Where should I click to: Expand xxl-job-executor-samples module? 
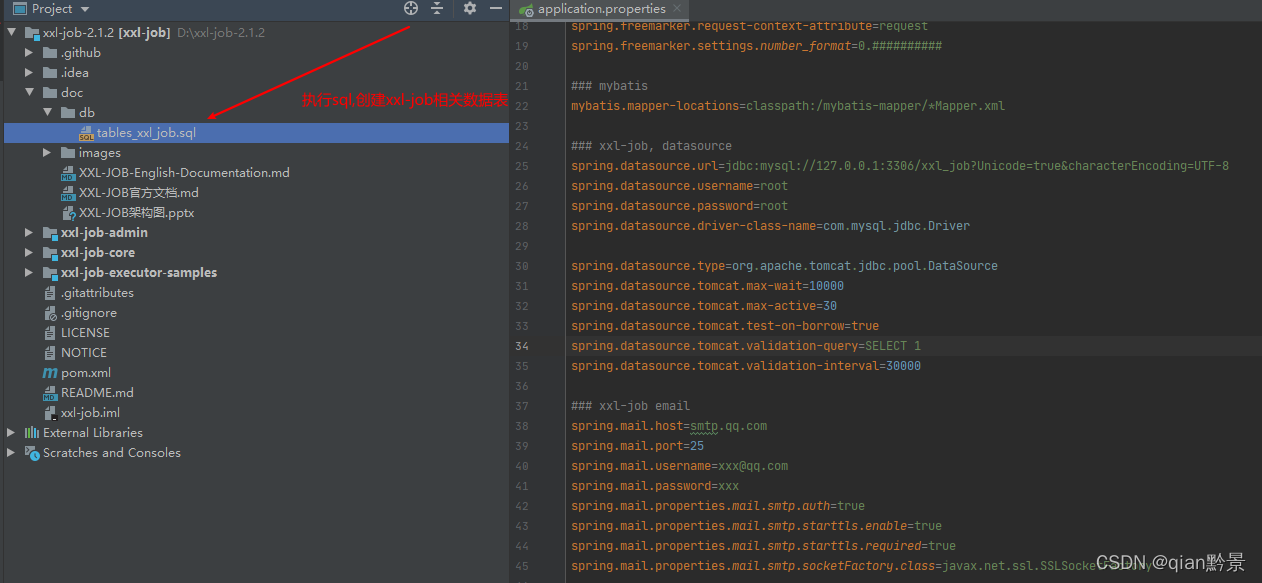tap(30, 273)
